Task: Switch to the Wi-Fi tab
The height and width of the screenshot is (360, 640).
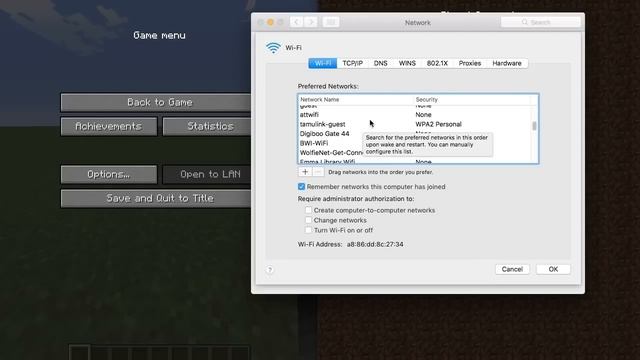Action: point(322,63)
